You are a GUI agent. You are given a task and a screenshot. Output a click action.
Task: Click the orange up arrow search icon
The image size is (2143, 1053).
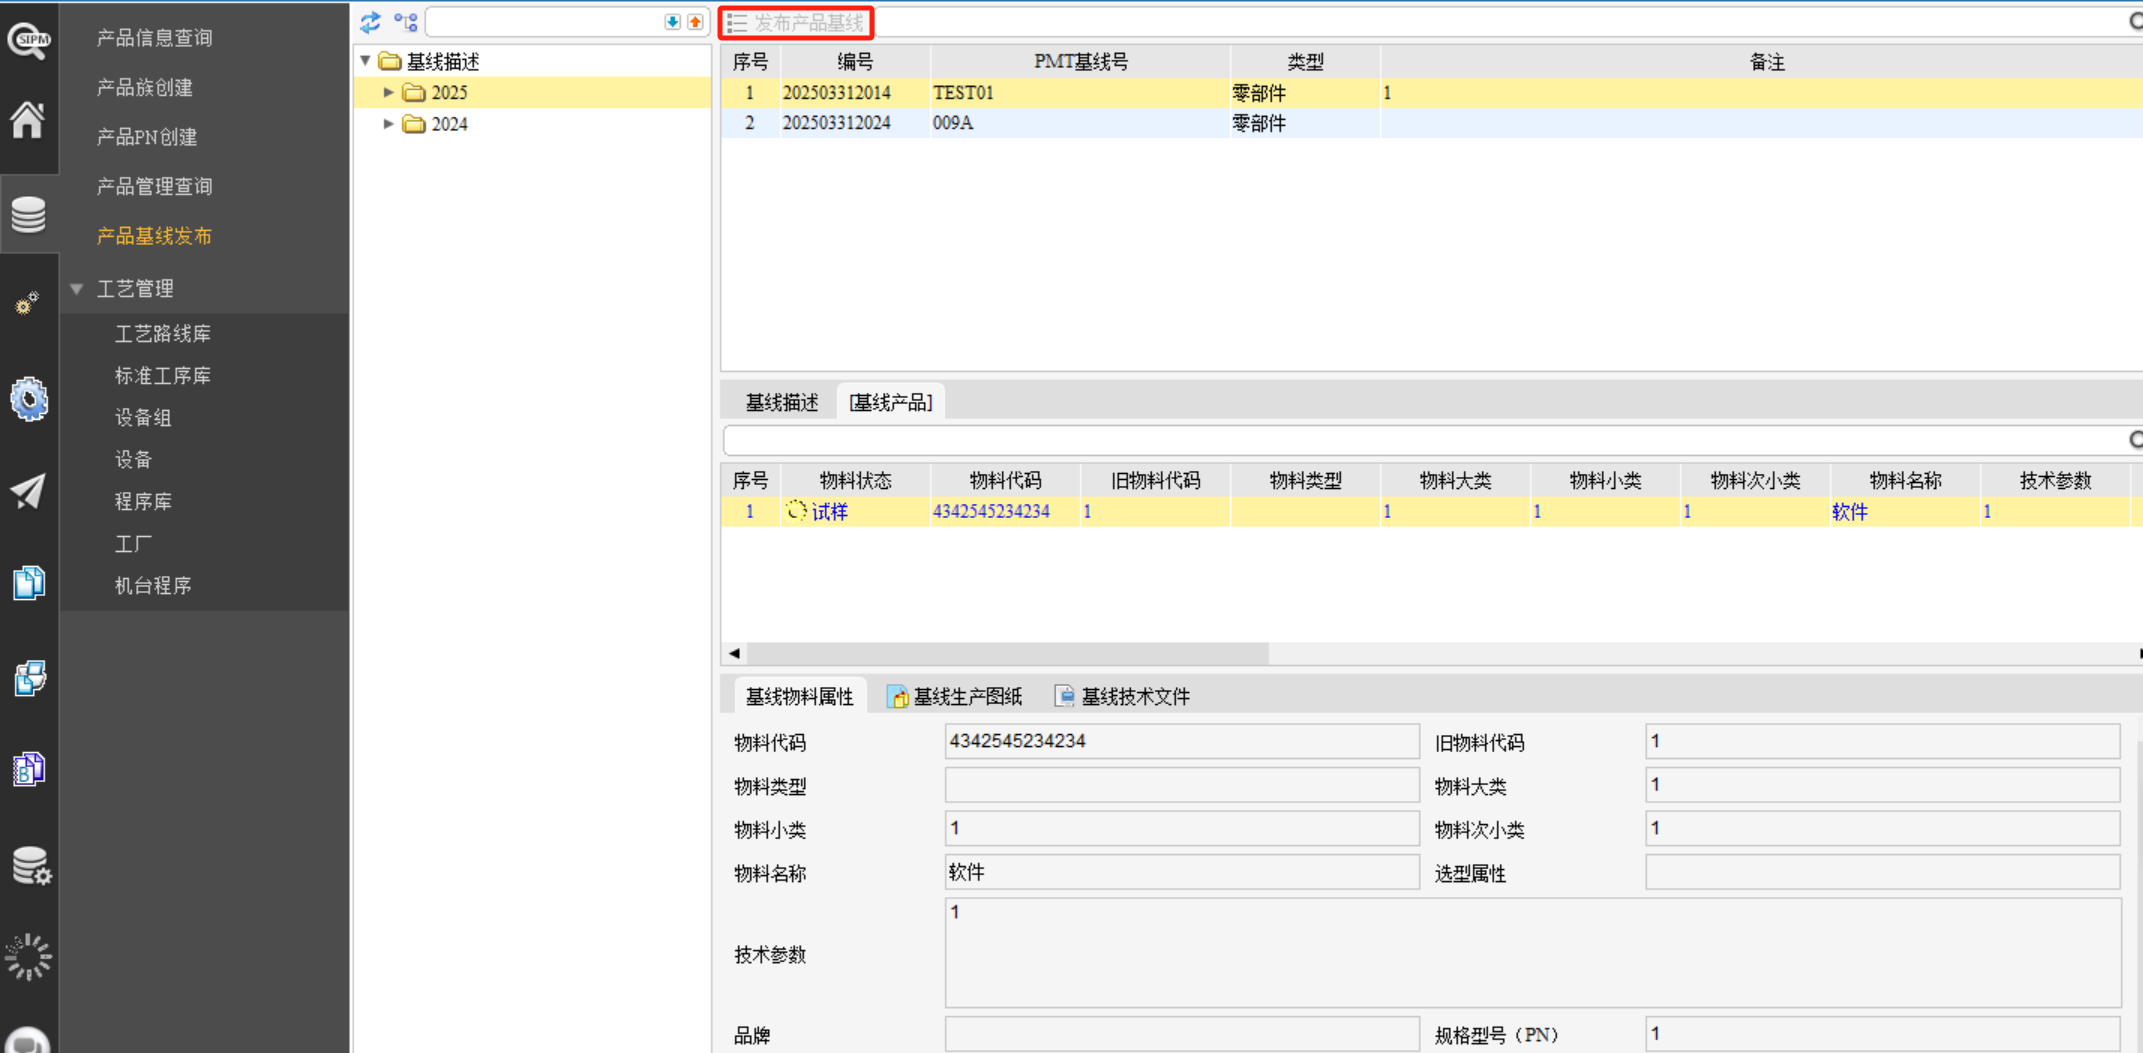coord(695,22)
